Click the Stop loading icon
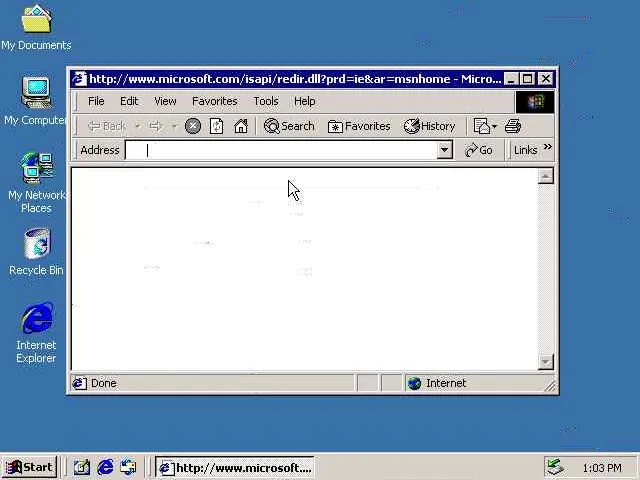 [x=193, y=126]
